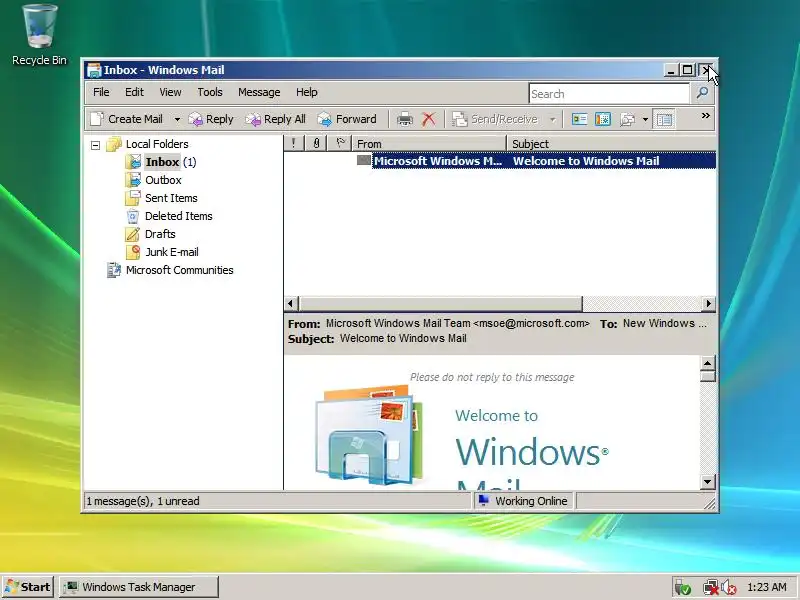Select Microsoft Communities in the folder list
Screen dimensions: 800x600
(x=180, y=270)
